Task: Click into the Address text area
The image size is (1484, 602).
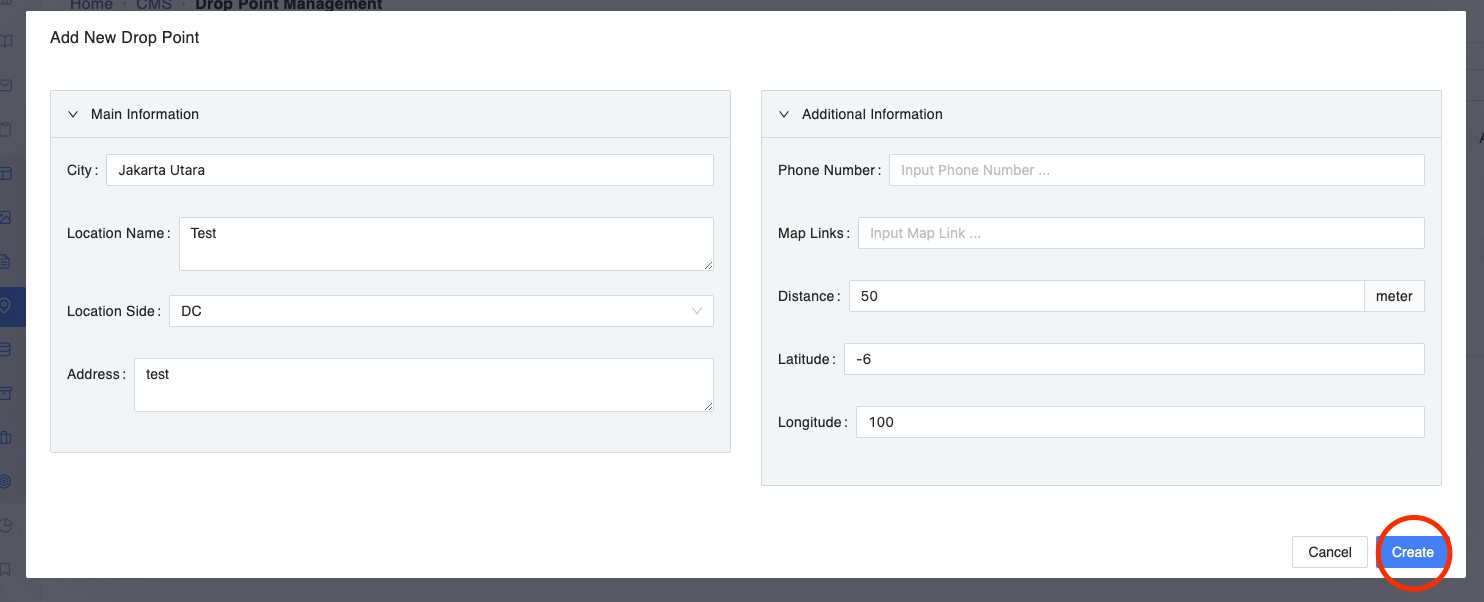Action: click(x=423, y=384)
